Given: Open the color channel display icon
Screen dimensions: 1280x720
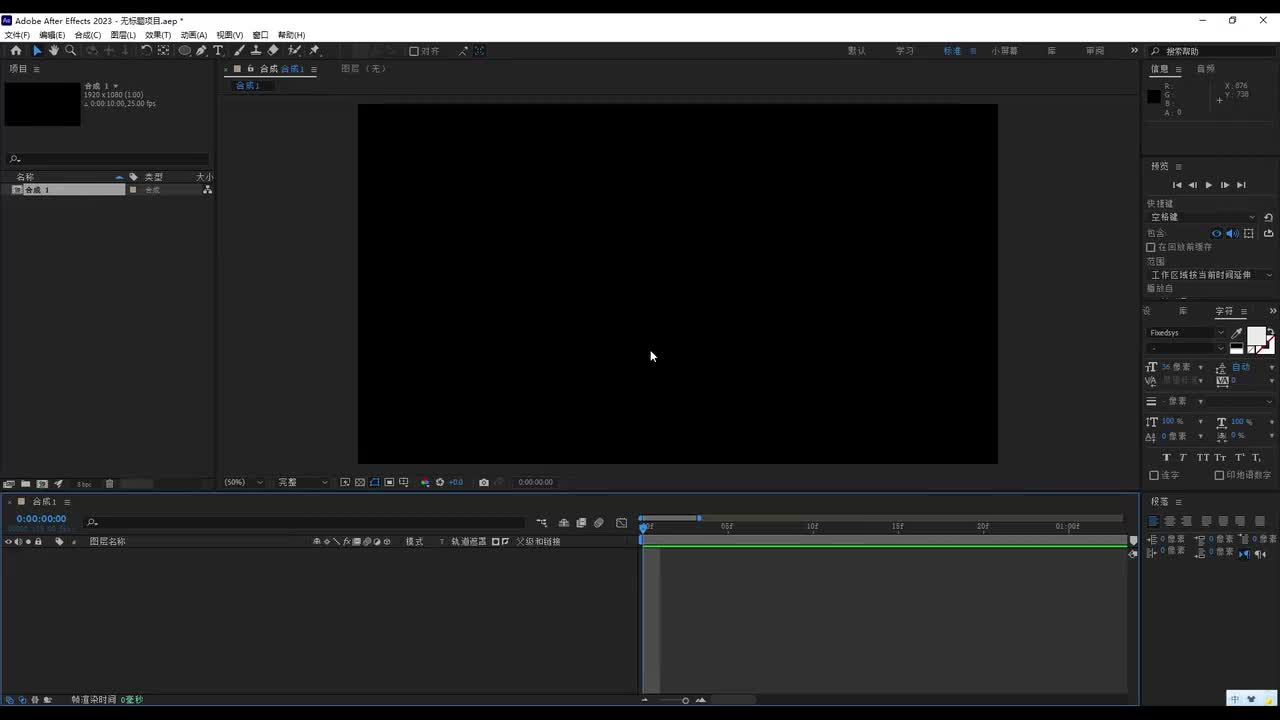Looking at the screenshot, I should 425,482.
